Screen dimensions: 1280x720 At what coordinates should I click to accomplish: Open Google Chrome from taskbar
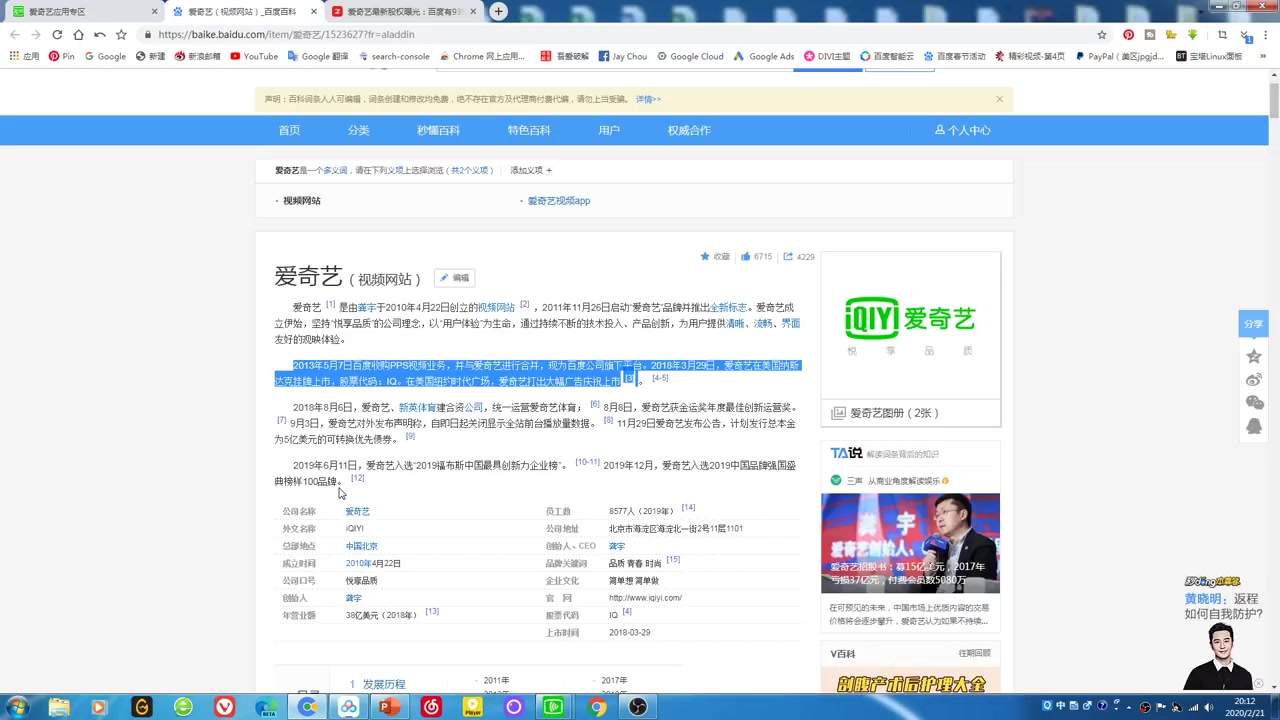tap(596, 707)
